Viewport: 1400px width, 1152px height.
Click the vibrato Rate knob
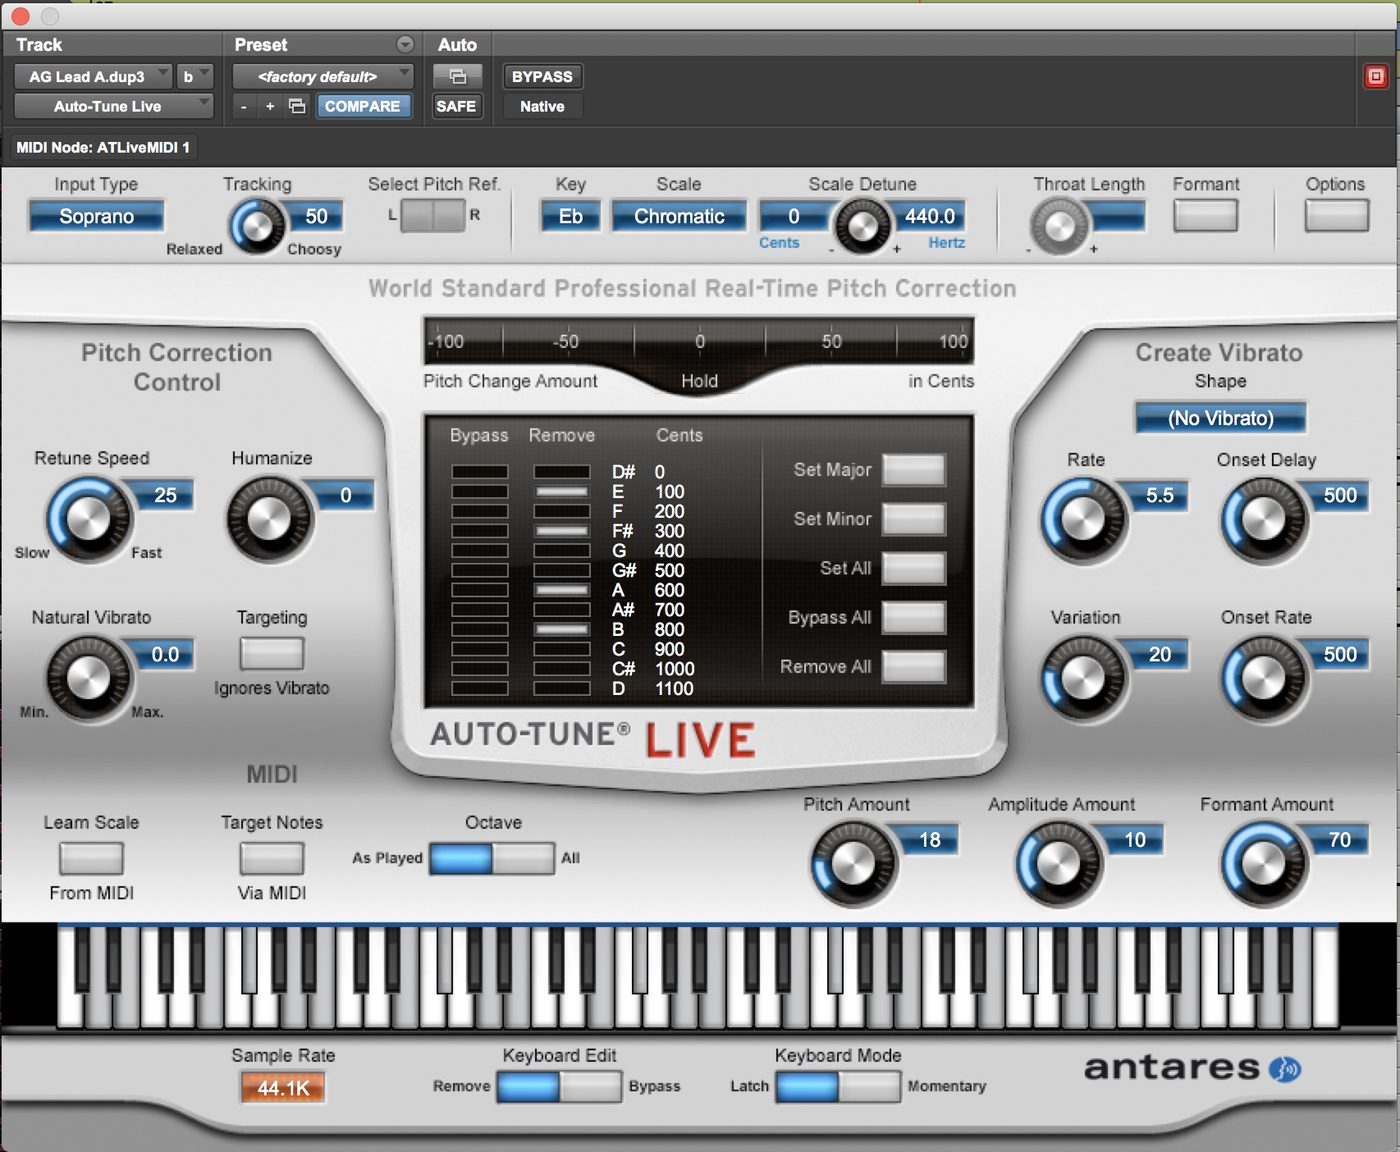pyautogui.click(x=1084, y=520)
